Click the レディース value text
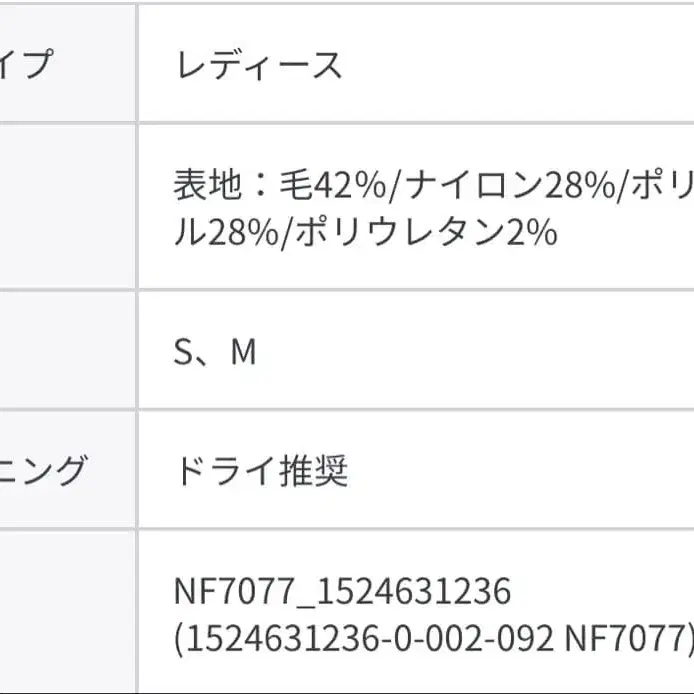694x694 pixels. click(259, 66)
